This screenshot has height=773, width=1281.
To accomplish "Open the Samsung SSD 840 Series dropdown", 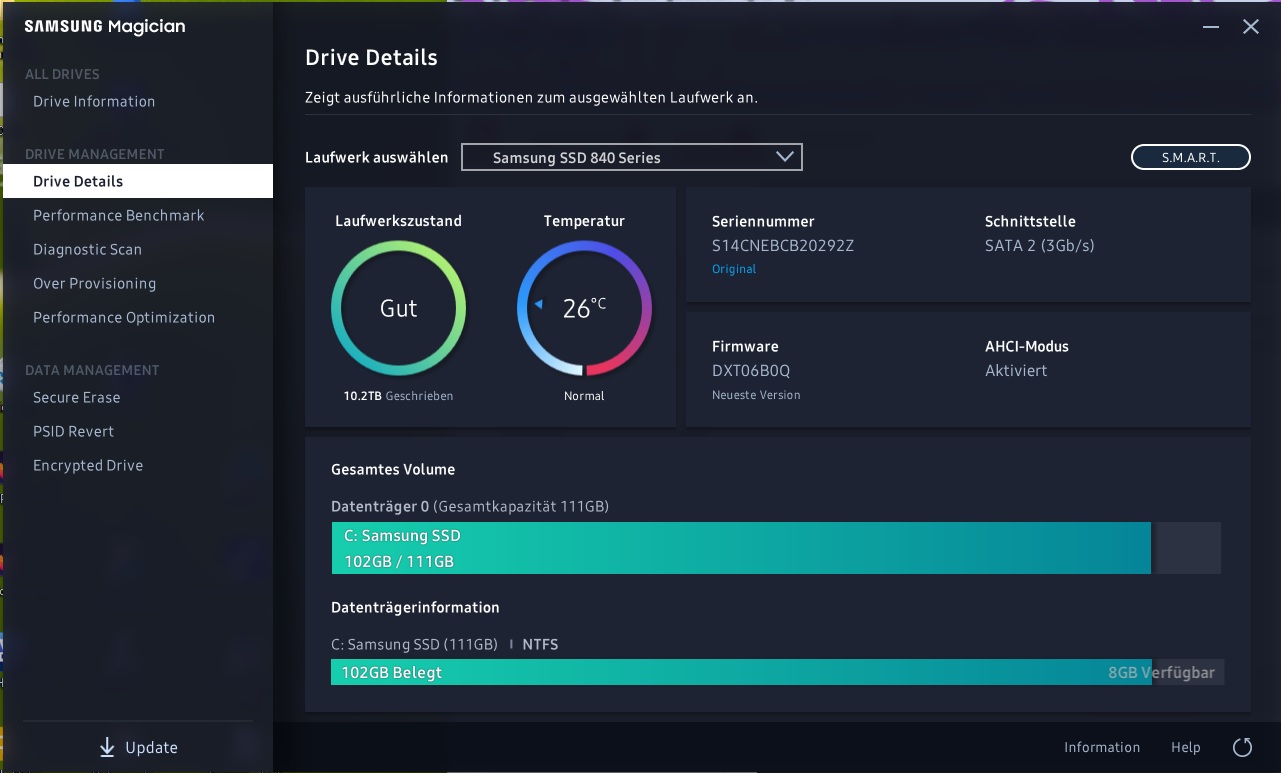I will click(x=631, y=157).
